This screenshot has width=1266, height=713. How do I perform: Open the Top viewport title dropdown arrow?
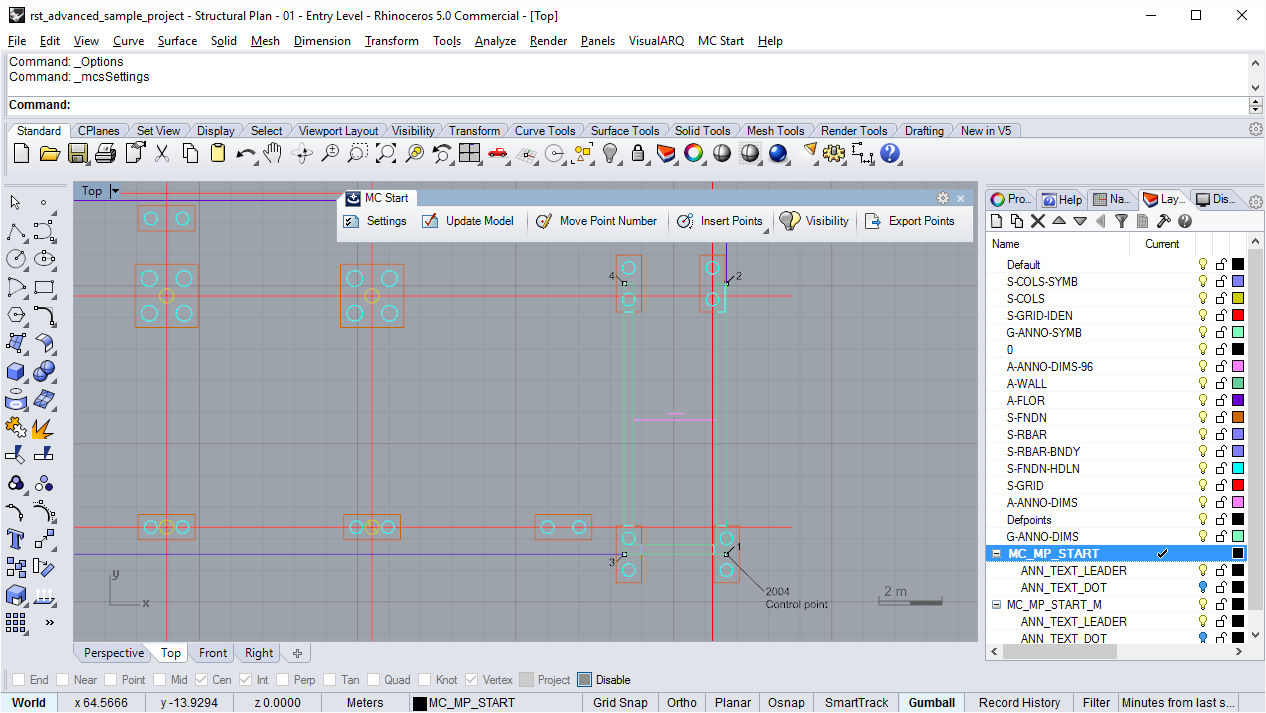[115, 191]
